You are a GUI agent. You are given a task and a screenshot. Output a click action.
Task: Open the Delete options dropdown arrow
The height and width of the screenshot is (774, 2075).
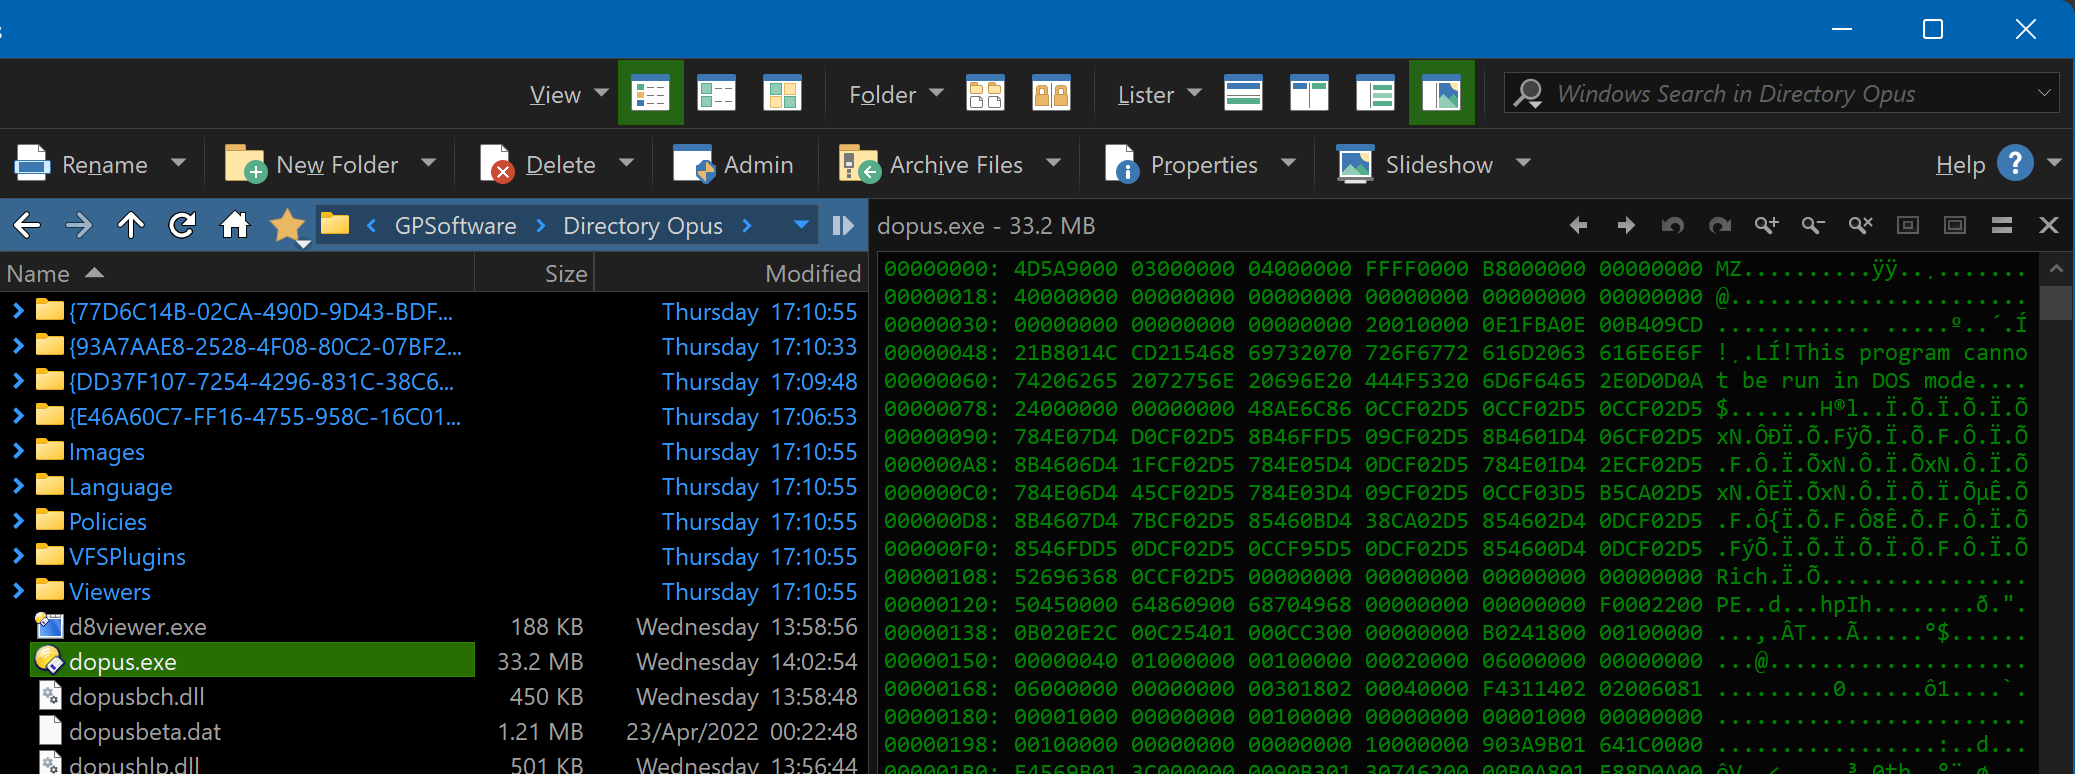(x=626, y=162)
